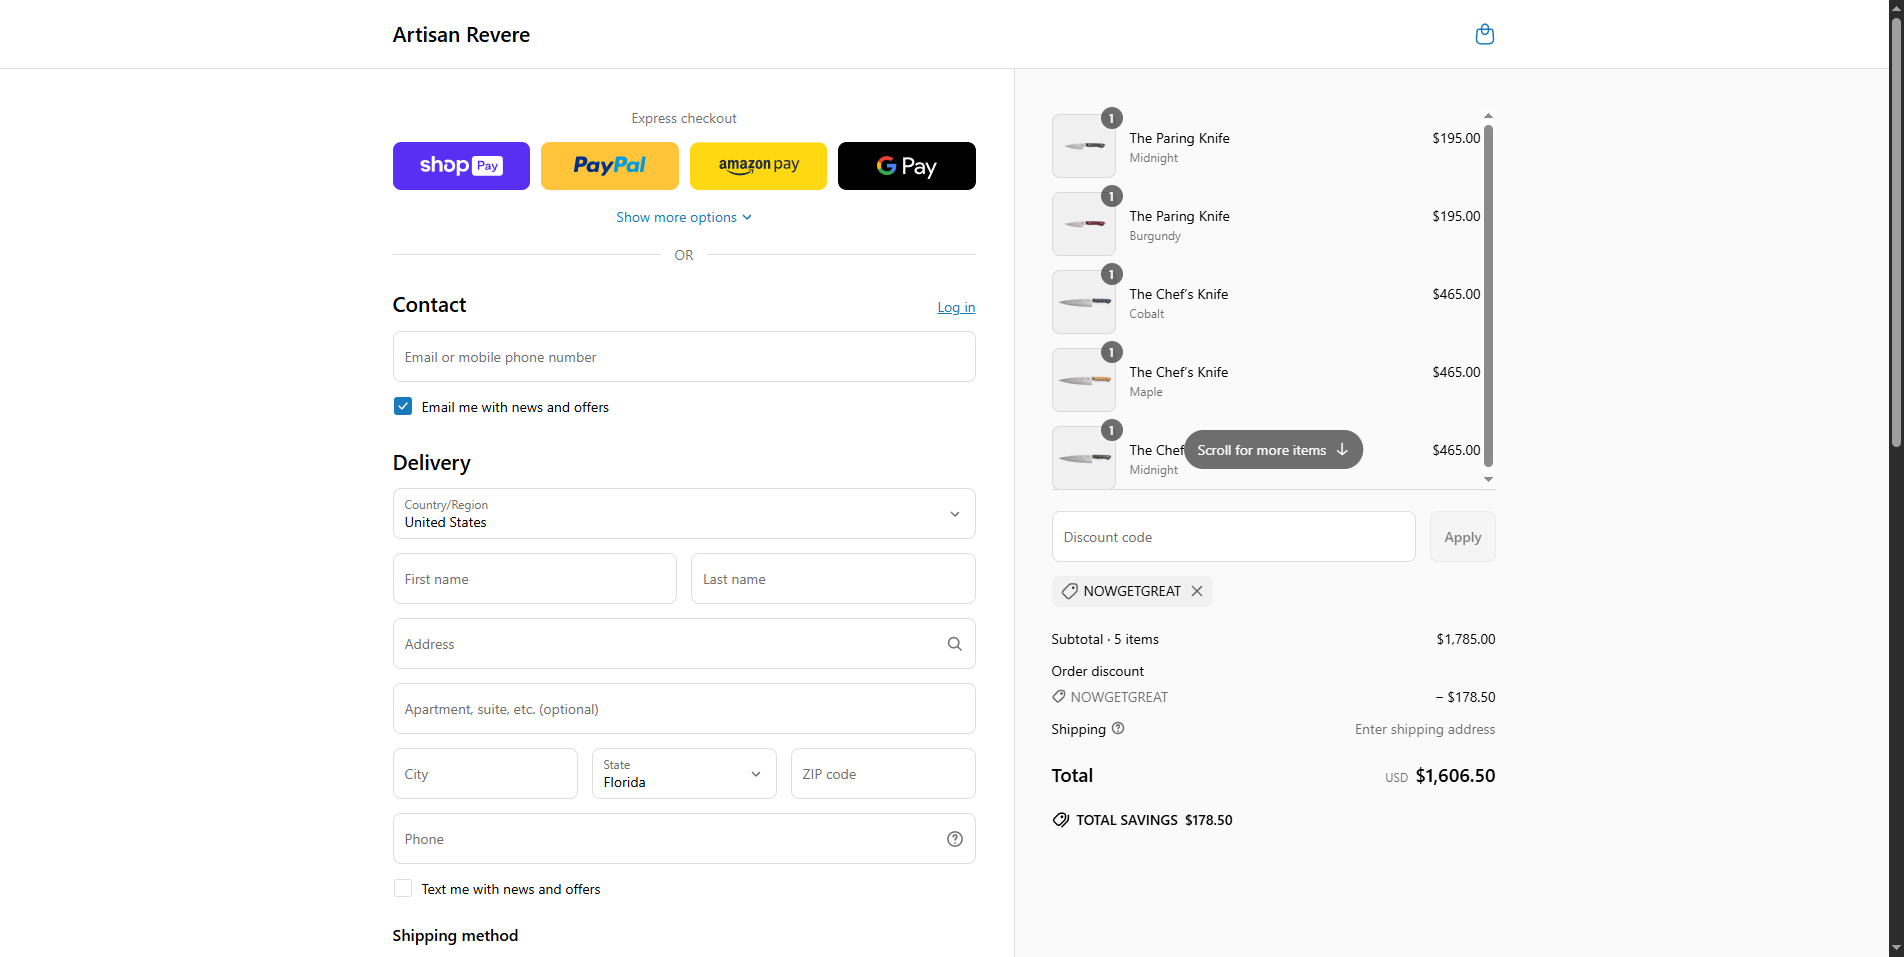The image size is (1904, 957).
Task: Click the total amount $1,606.50
Action: pyautogui.click(x=1455, y=776)
